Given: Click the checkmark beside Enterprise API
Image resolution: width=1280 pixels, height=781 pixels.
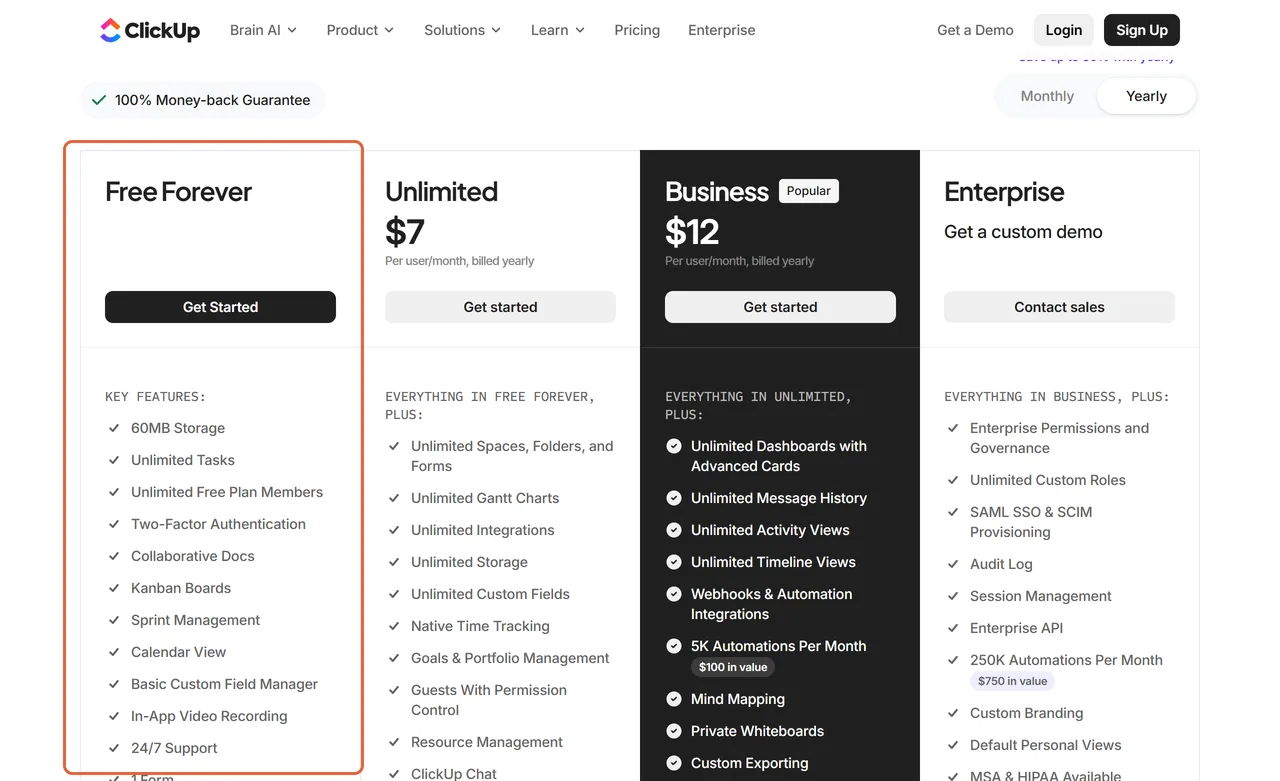Looking at the screenshot, I should 953,628.
